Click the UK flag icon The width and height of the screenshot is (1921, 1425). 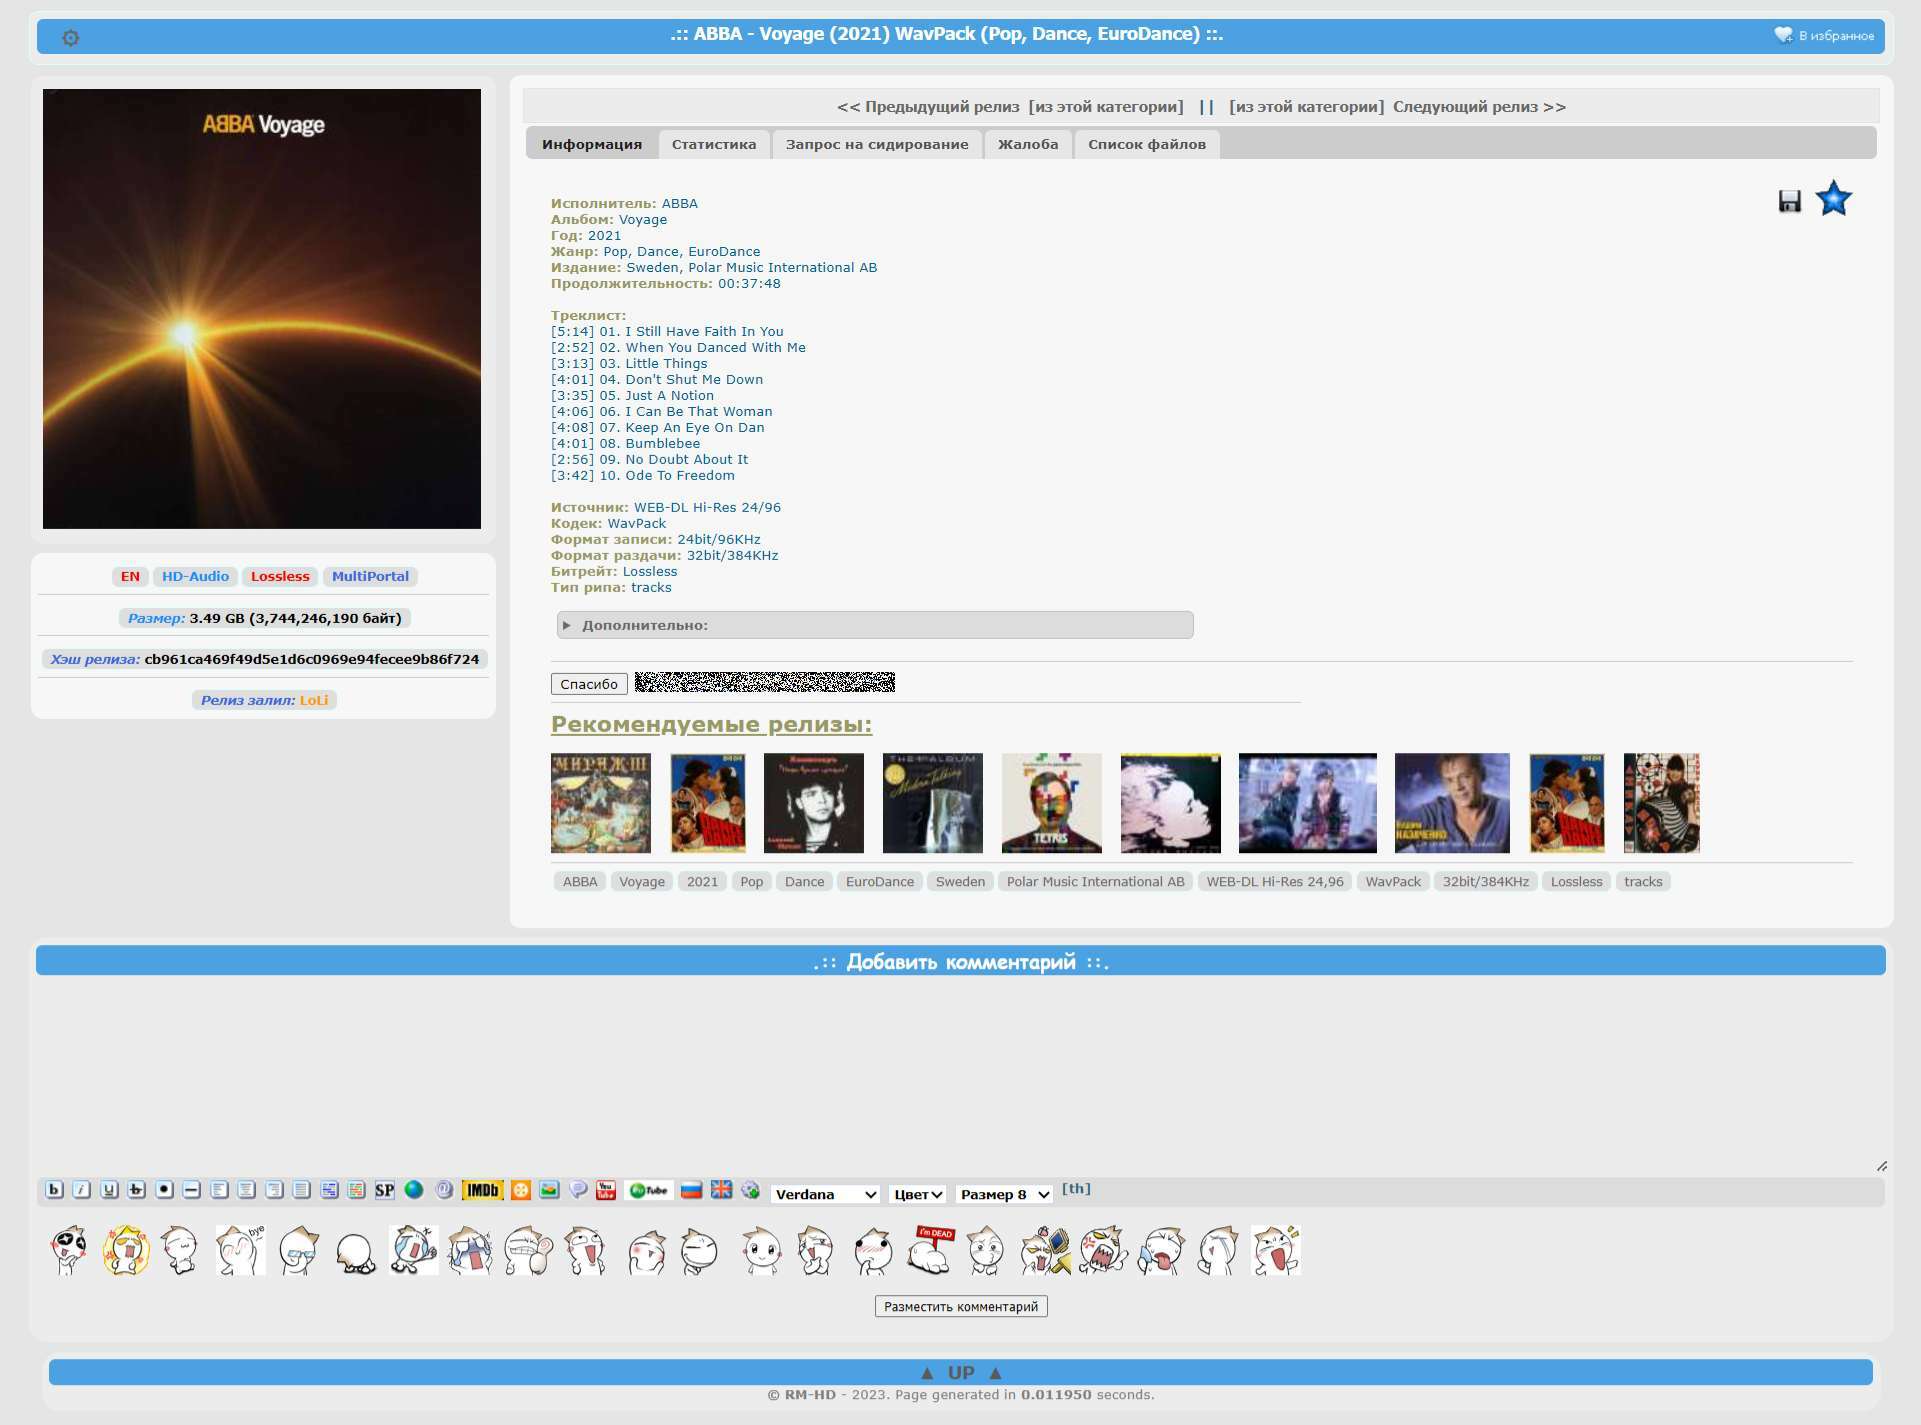pyautogui.click(x=721, y=1190)
